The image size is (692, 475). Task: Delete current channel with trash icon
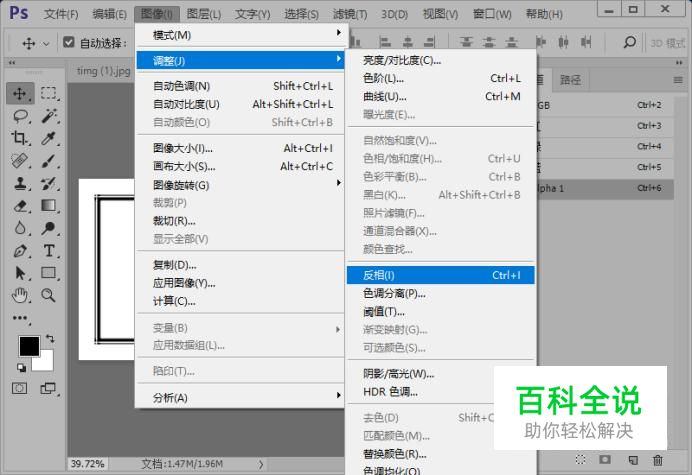(x=658, y=460)
